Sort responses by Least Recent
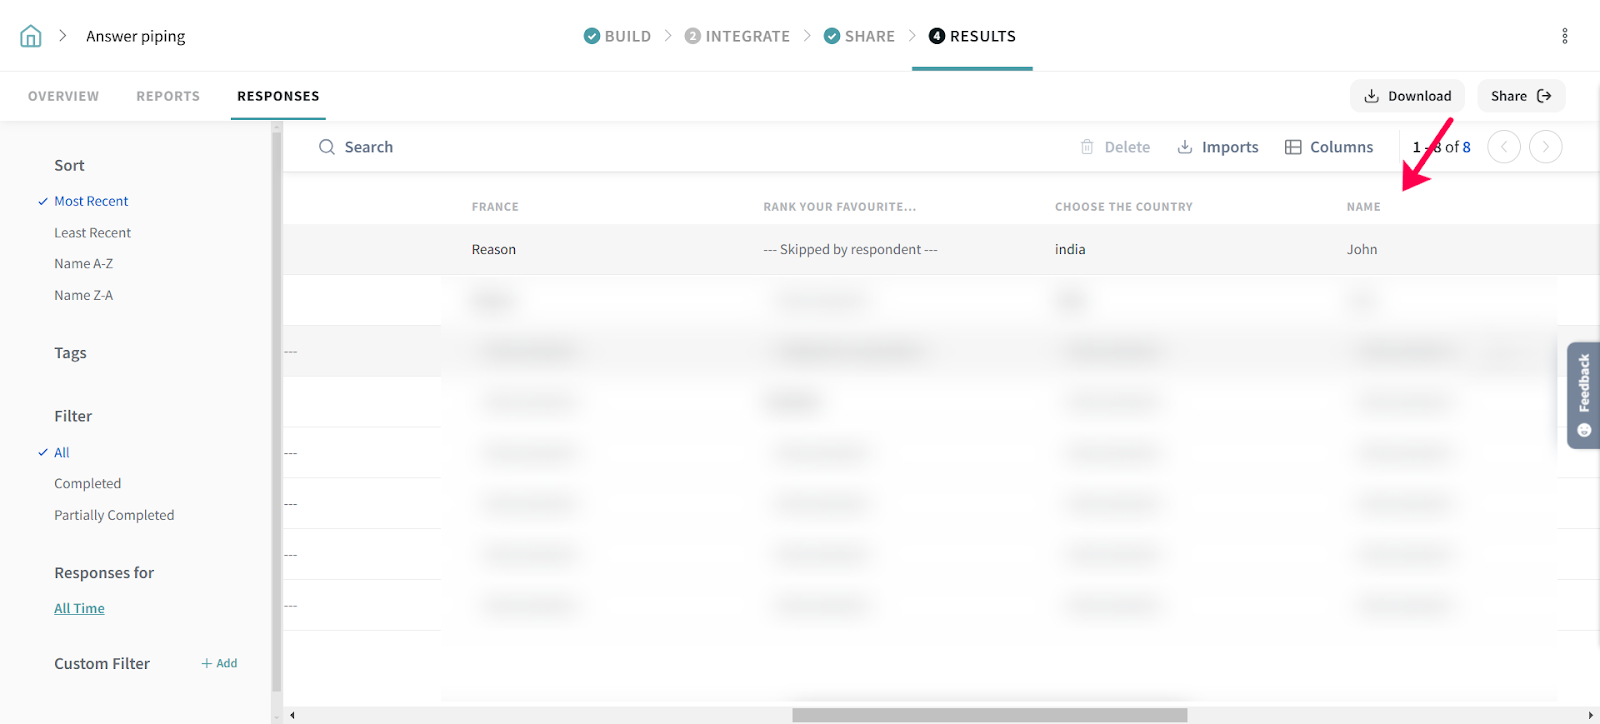The width and height of the screenshot is (1600, 724). (x=92, y=233)
